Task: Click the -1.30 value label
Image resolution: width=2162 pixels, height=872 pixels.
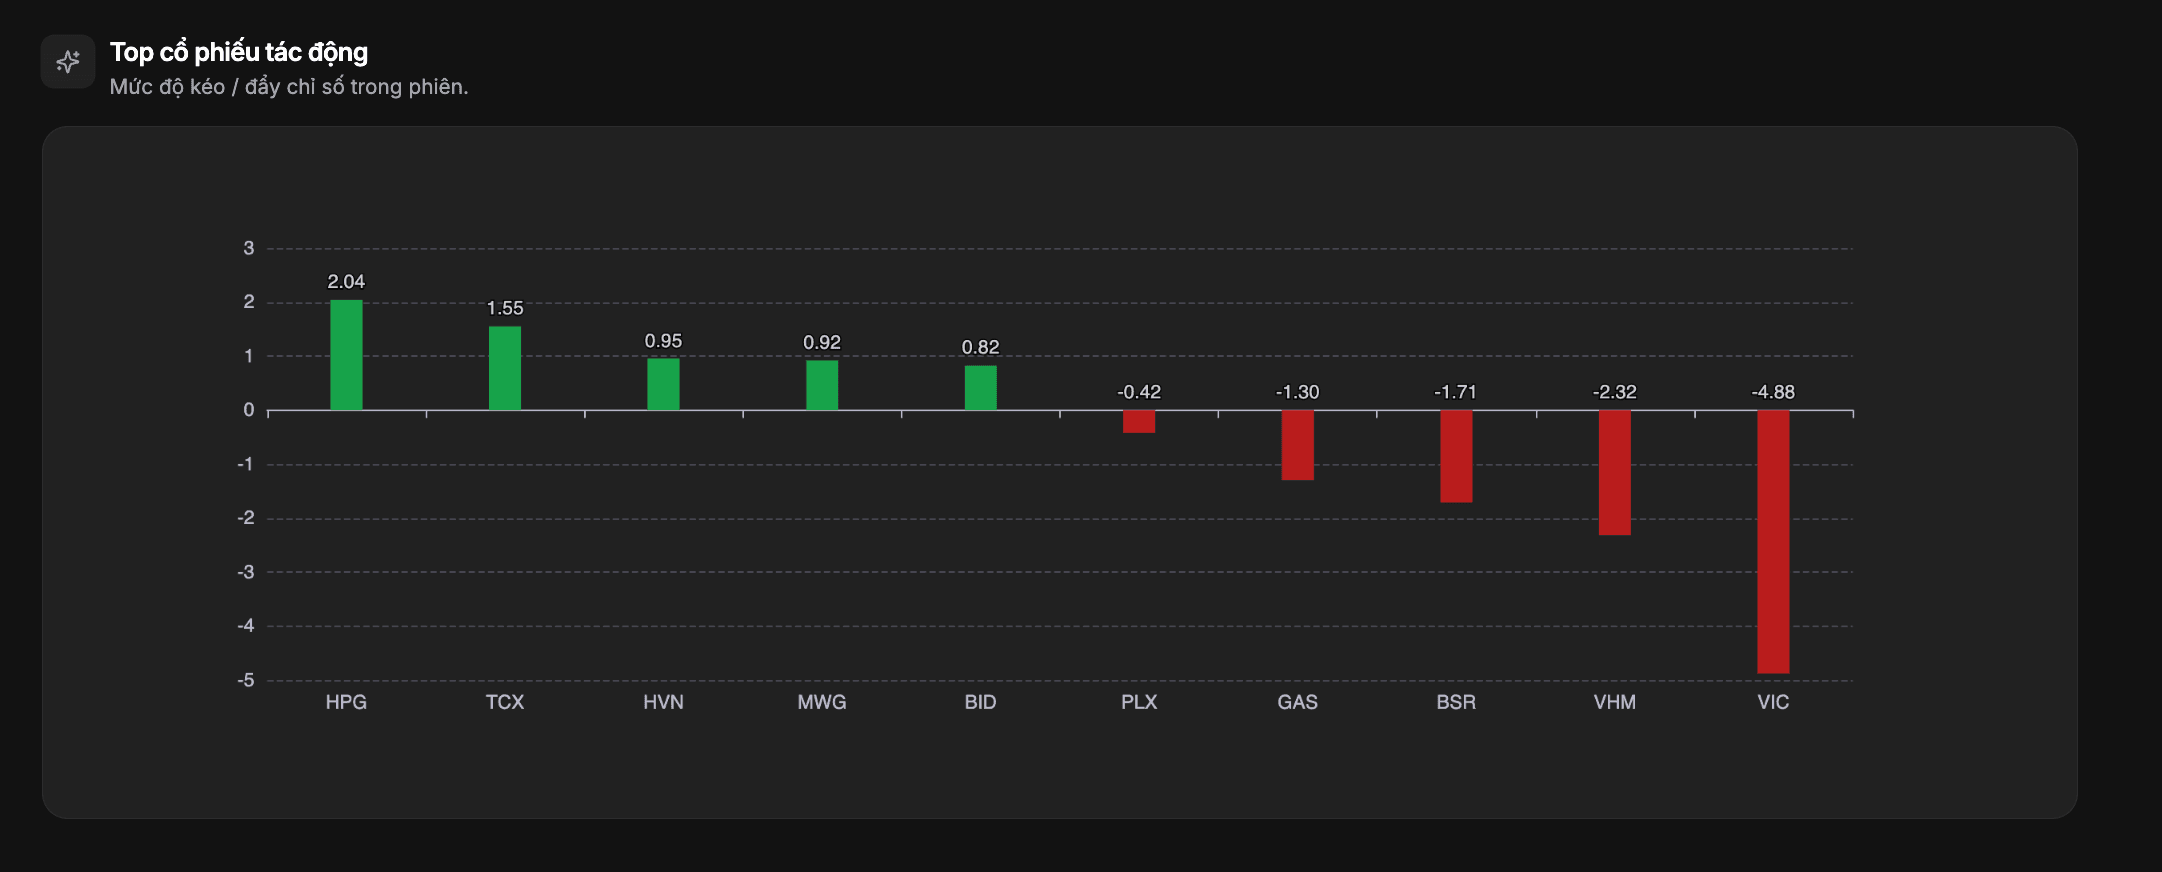Action: pyautogui.click(x=1298, y=392)
